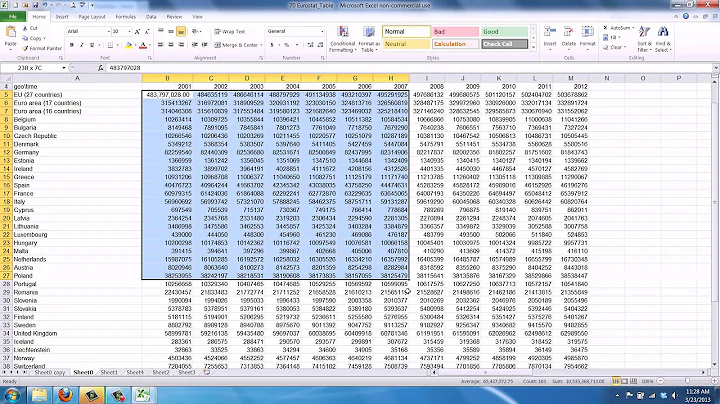Viewport: 720px width, 404px height.
Task: Open Find & Select binoculars menu
Action: (663, 39)
